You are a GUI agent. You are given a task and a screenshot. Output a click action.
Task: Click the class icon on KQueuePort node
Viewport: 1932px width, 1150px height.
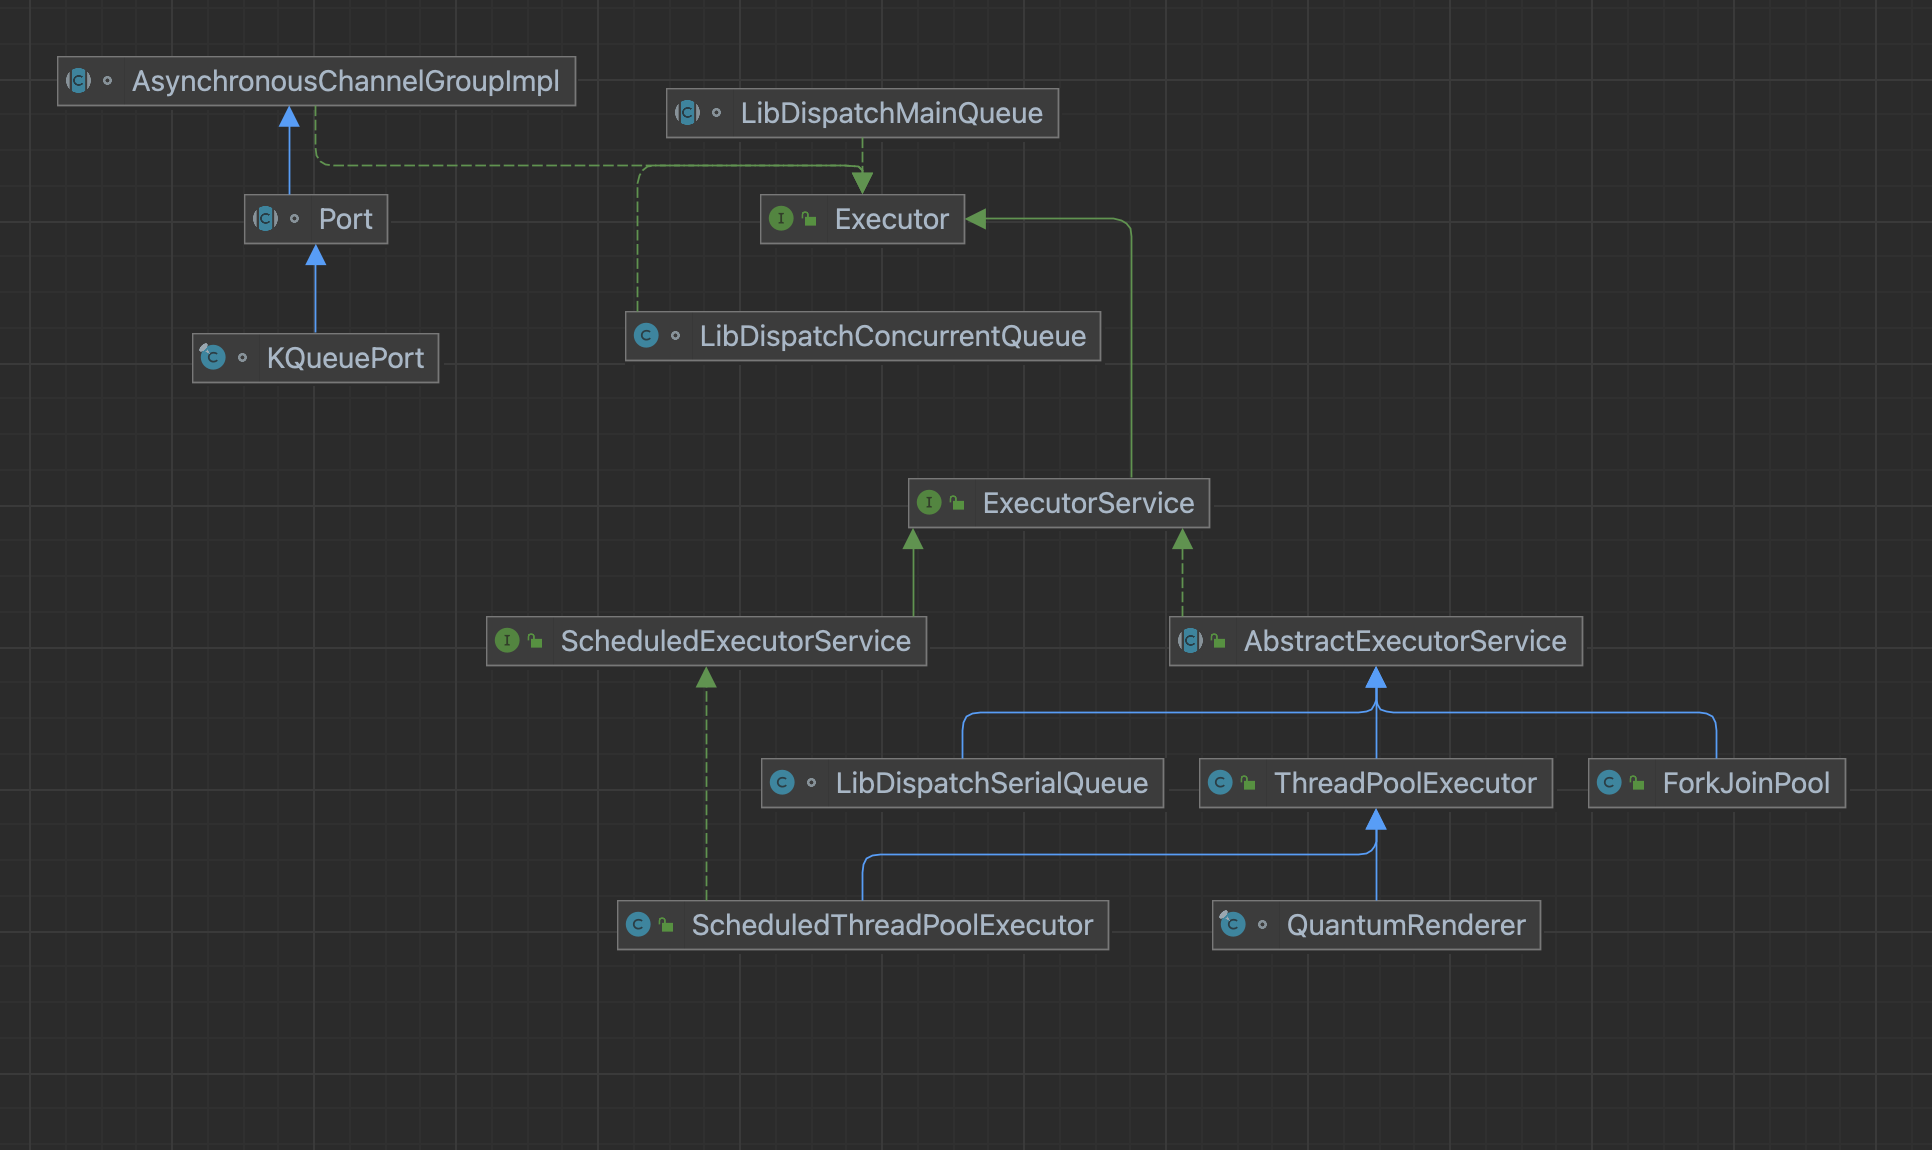tap(213, 357)
